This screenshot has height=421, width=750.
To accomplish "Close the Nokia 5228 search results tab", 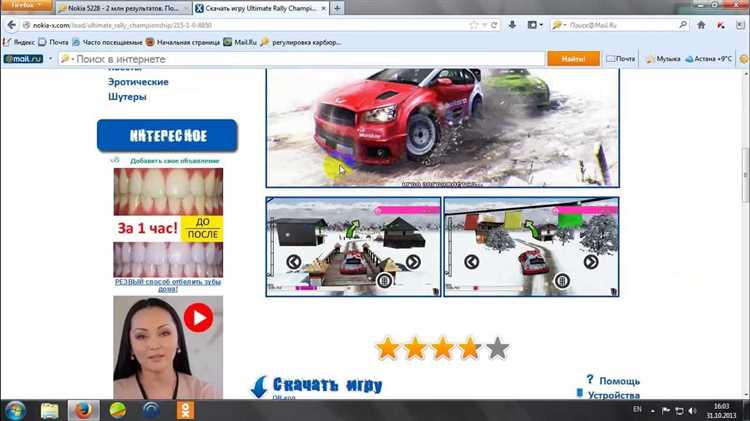I will coord(187,8).
